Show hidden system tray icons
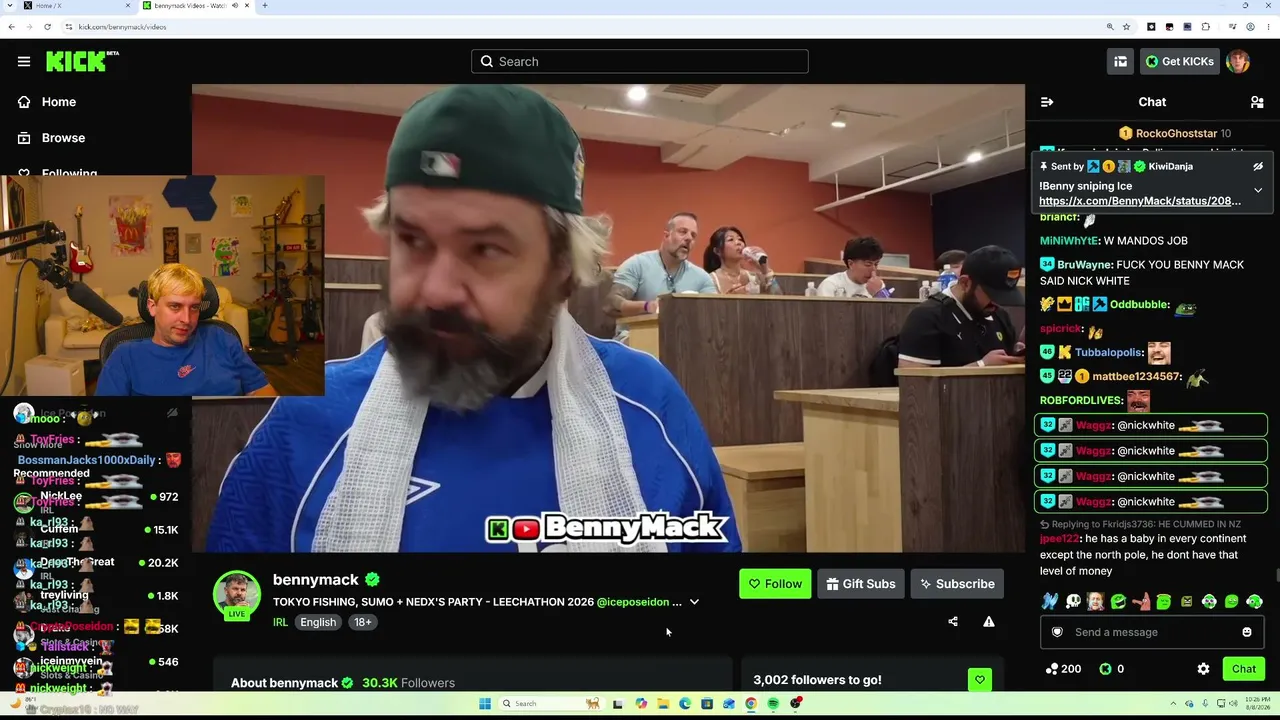Image resolution: width=1280 pixels, height=720 pixels. pyautogui.click(x=1174, y=704)
